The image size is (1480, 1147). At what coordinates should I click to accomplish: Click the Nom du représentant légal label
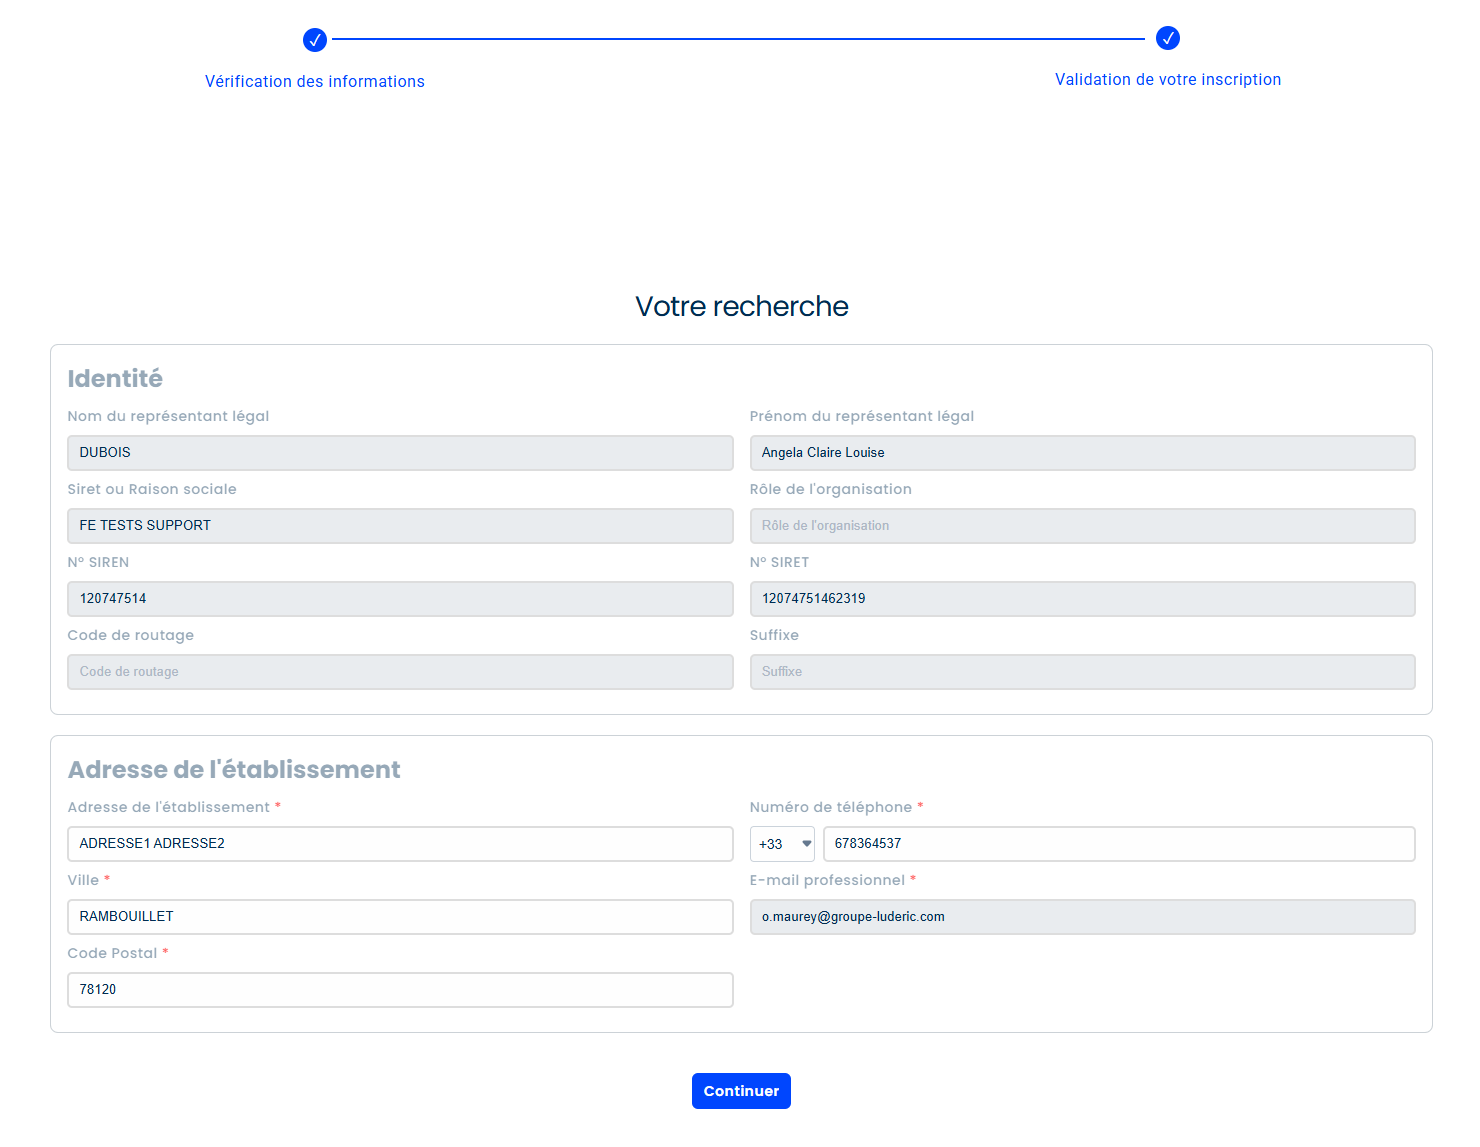168,416
